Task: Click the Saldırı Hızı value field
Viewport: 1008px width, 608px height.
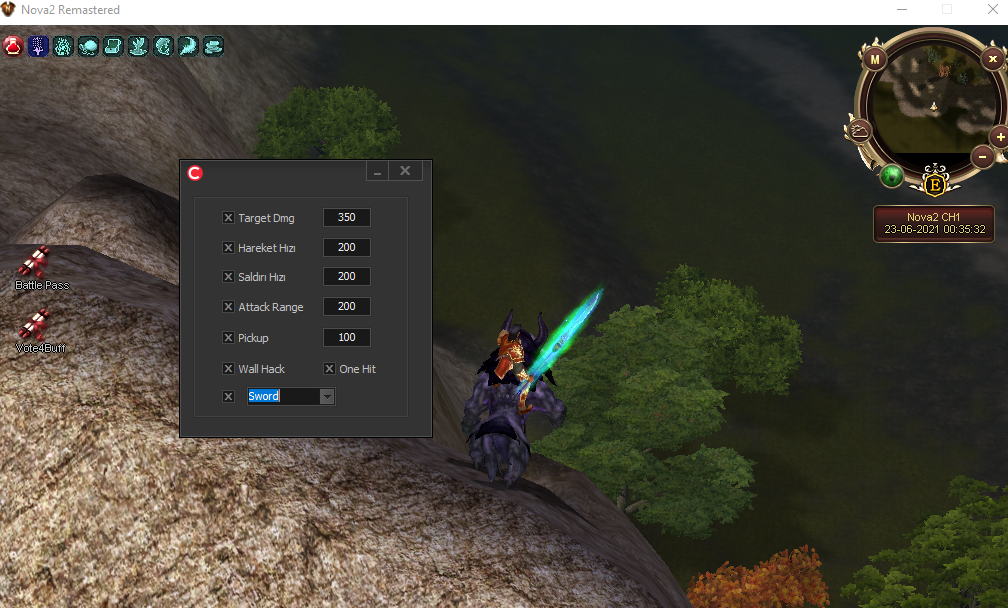Action: click(x=346, y=276)
